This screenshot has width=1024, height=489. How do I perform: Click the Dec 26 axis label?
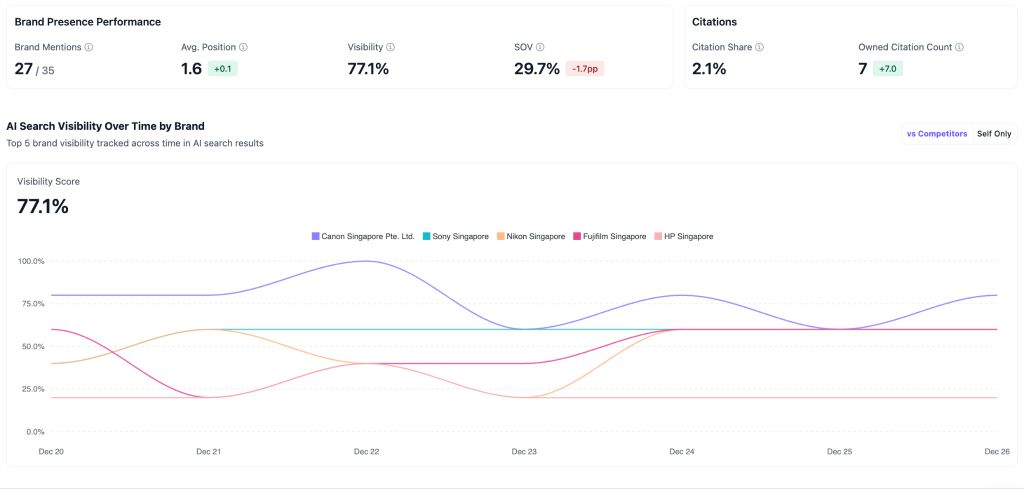997,451
